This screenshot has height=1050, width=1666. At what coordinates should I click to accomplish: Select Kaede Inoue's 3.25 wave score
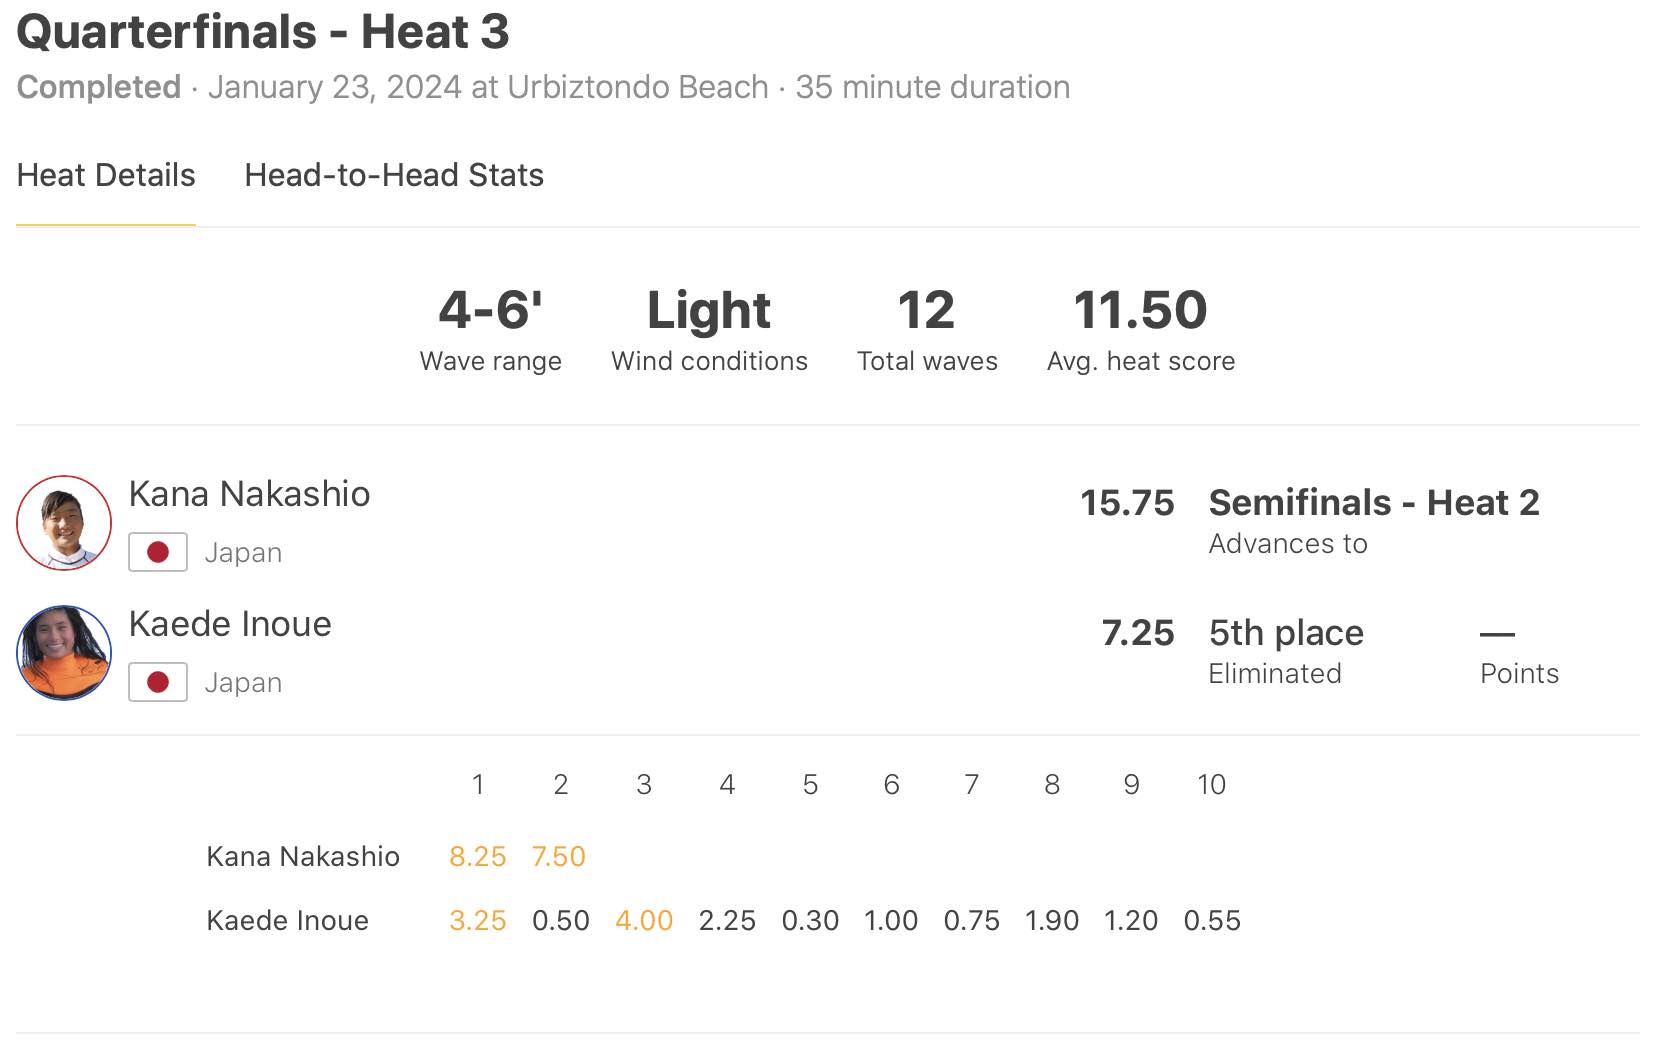click(477, 921)
